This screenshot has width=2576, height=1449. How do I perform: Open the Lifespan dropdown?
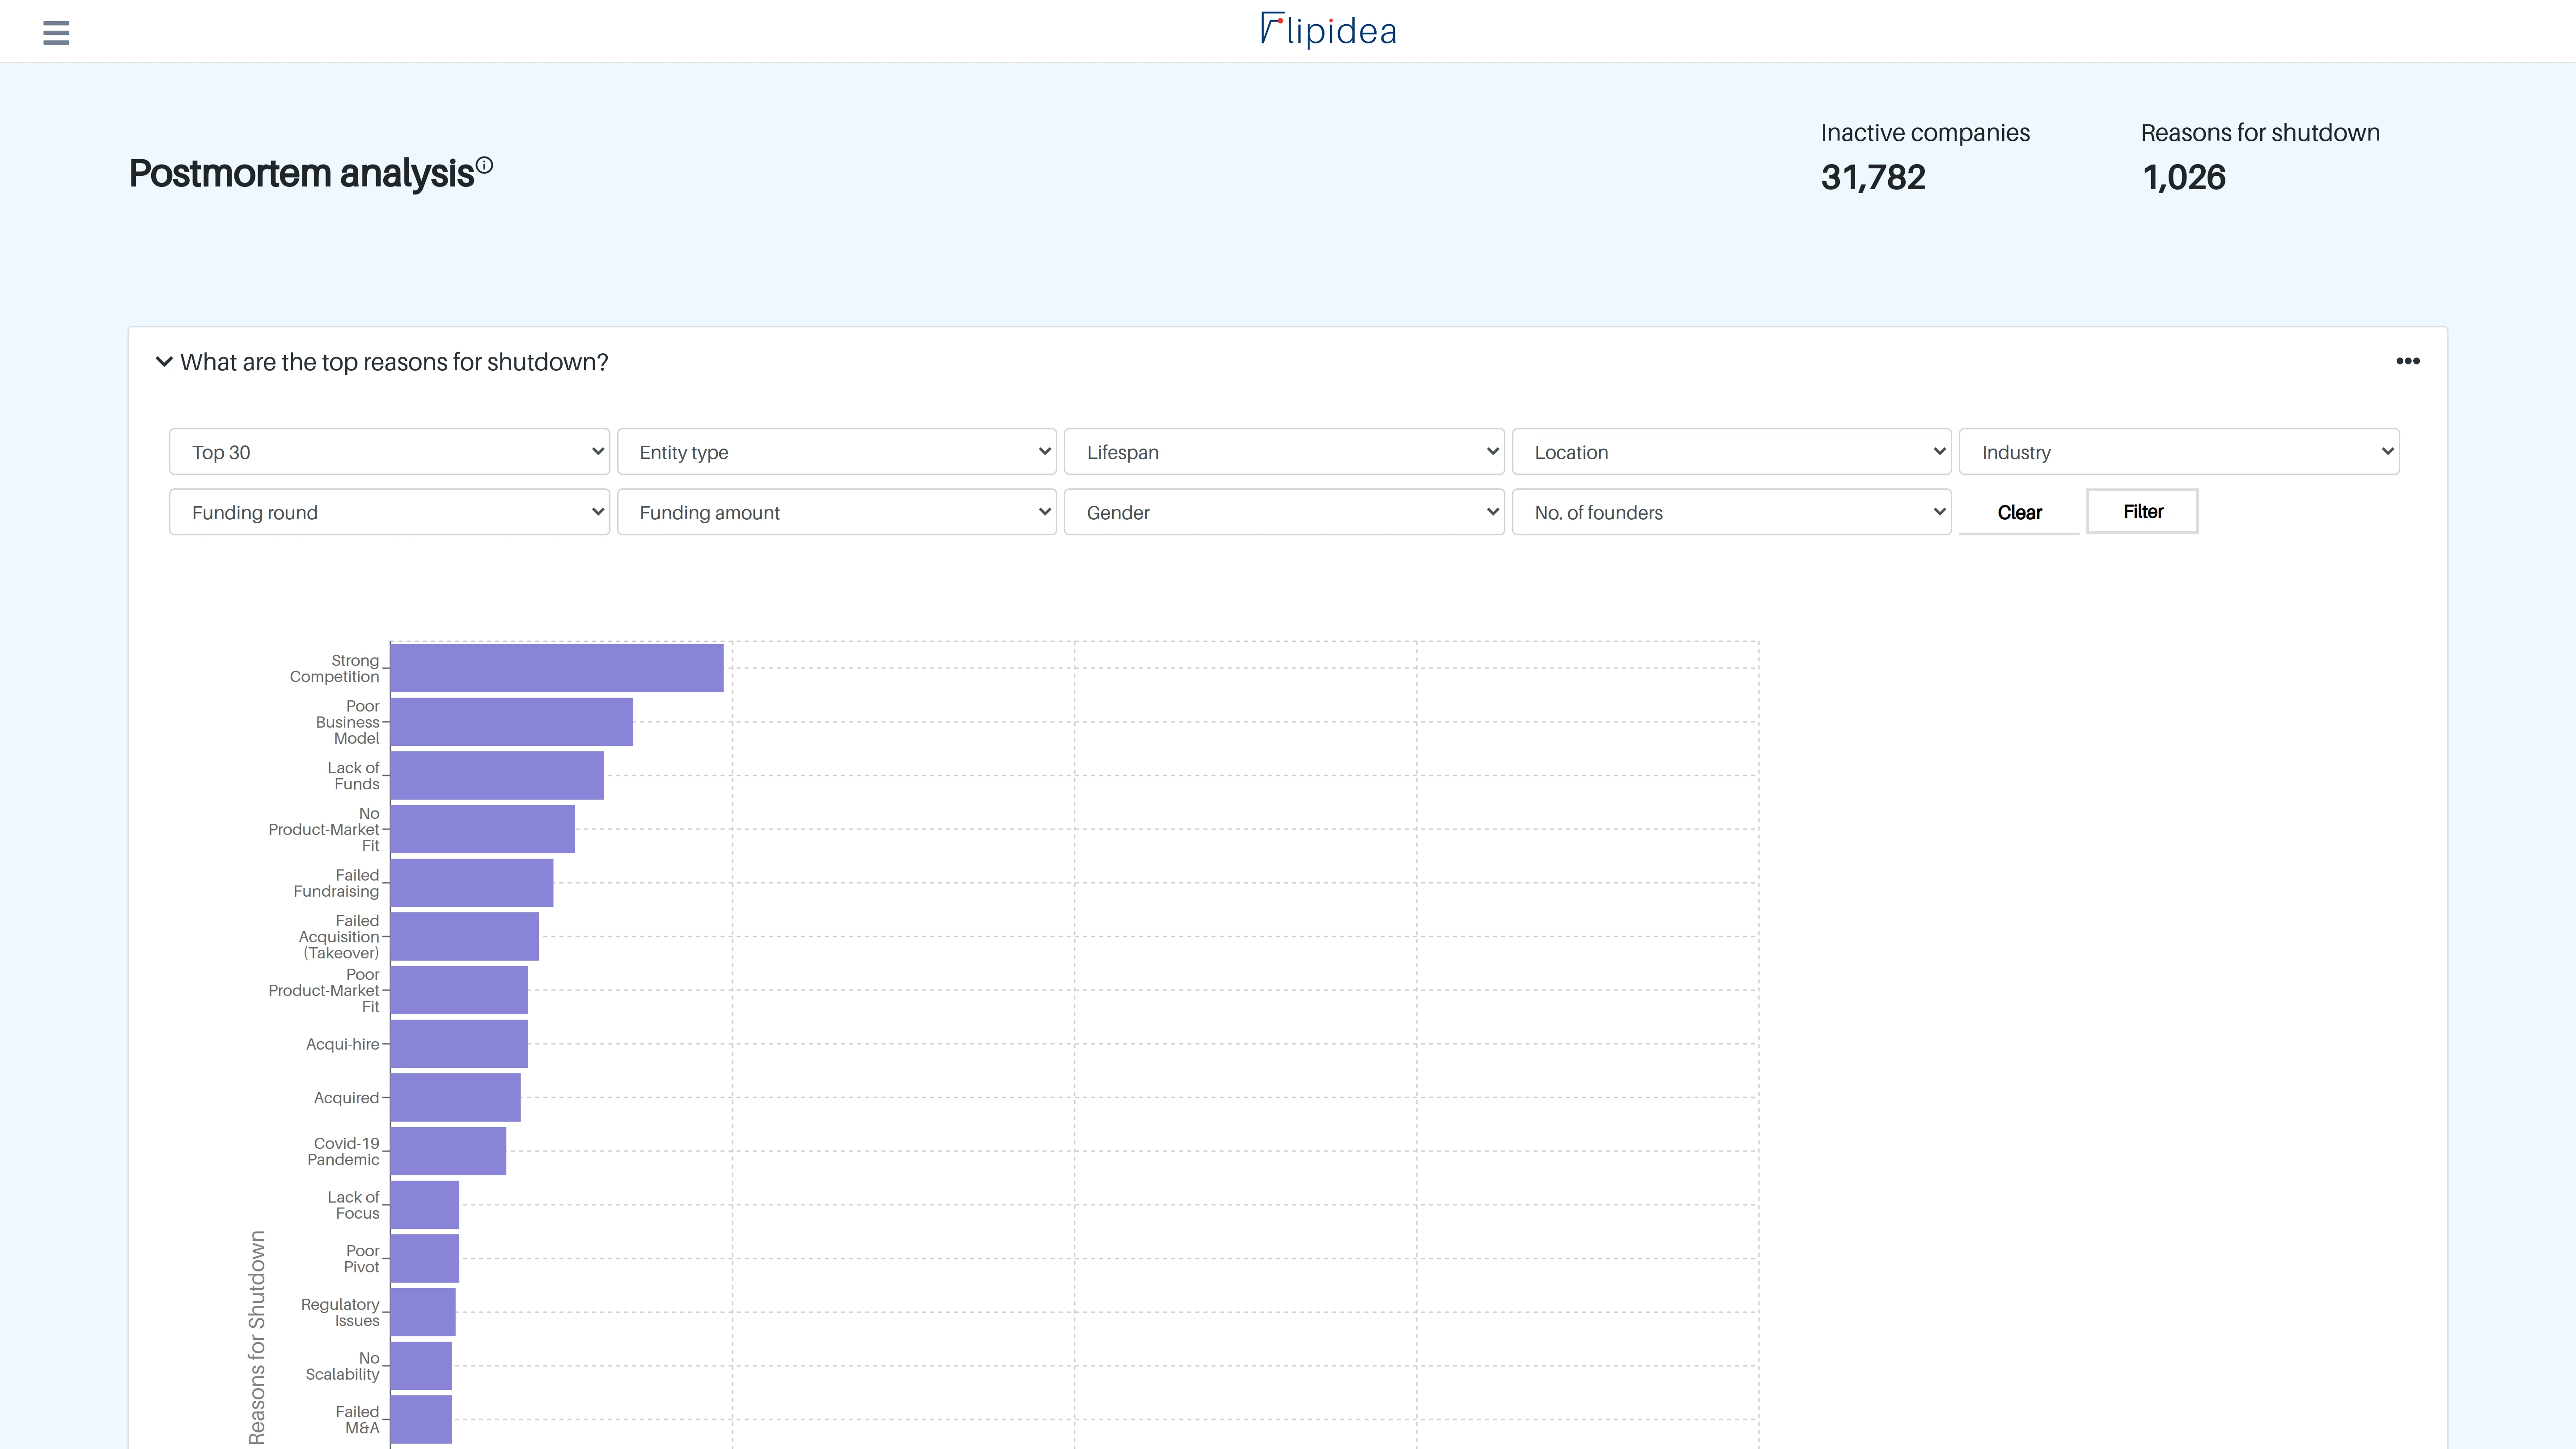1284,452
